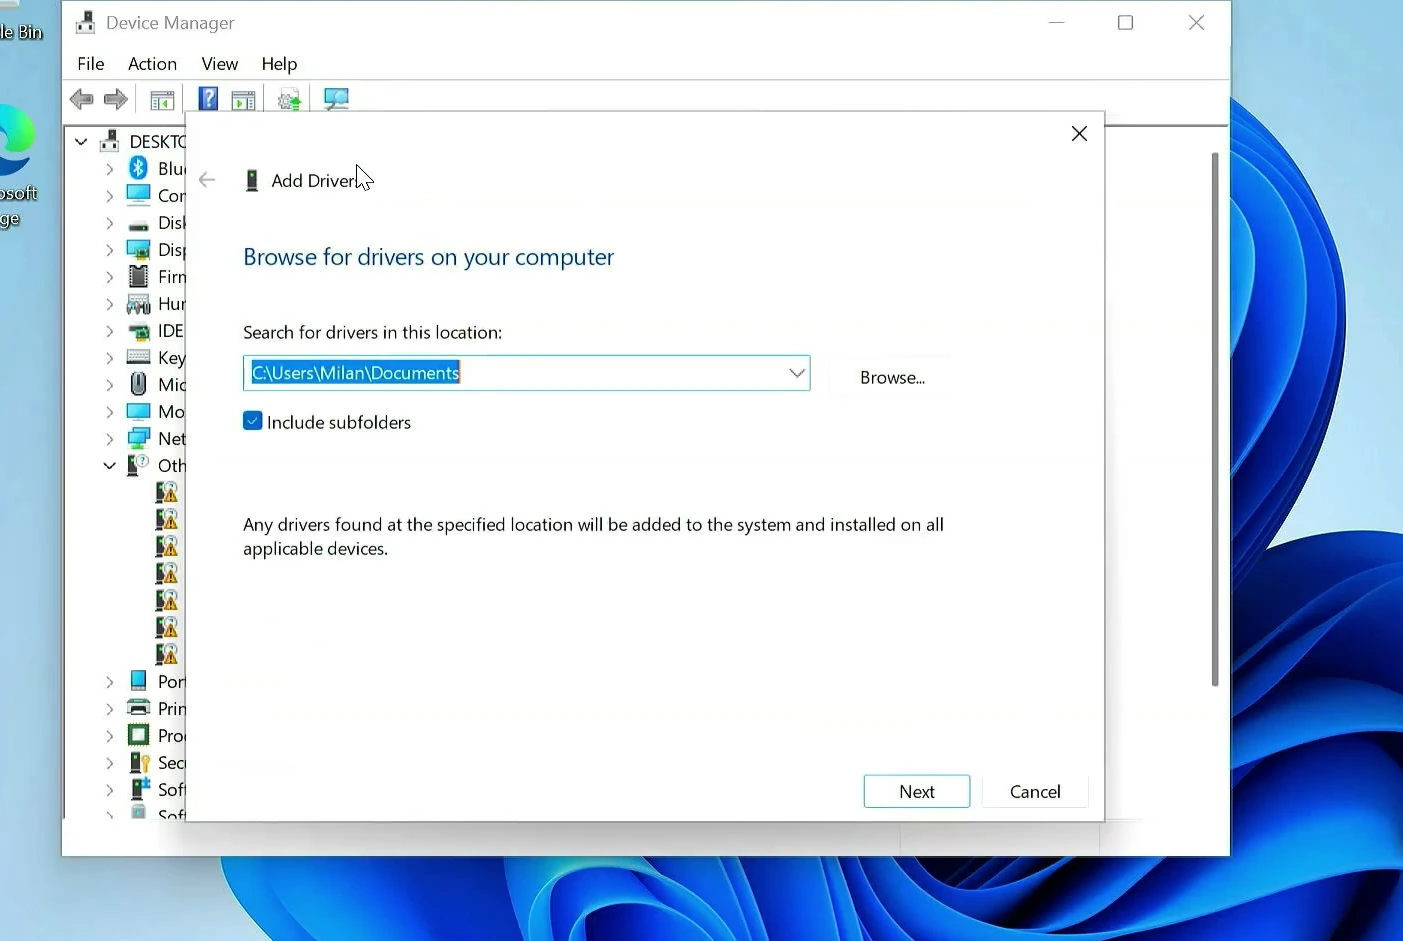This screenshot has height=941, width=1403.
Task: Select the Display adapters icon in tree
Action: coord(138,250)
